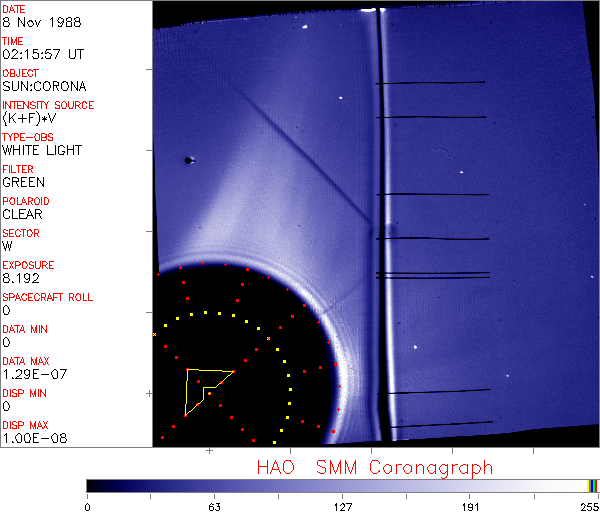Click the POLAROID label

(x=26, y=201)
